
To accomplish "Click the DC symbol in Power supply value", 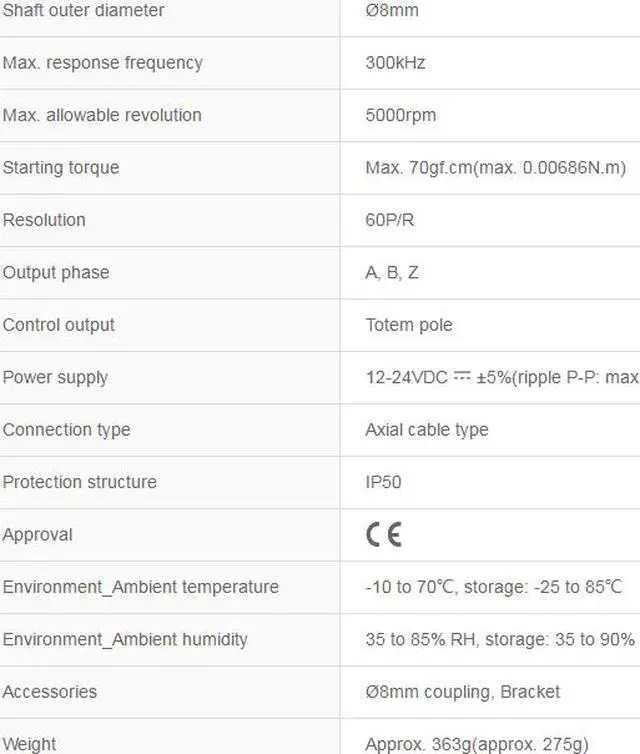I will point(462,377).
